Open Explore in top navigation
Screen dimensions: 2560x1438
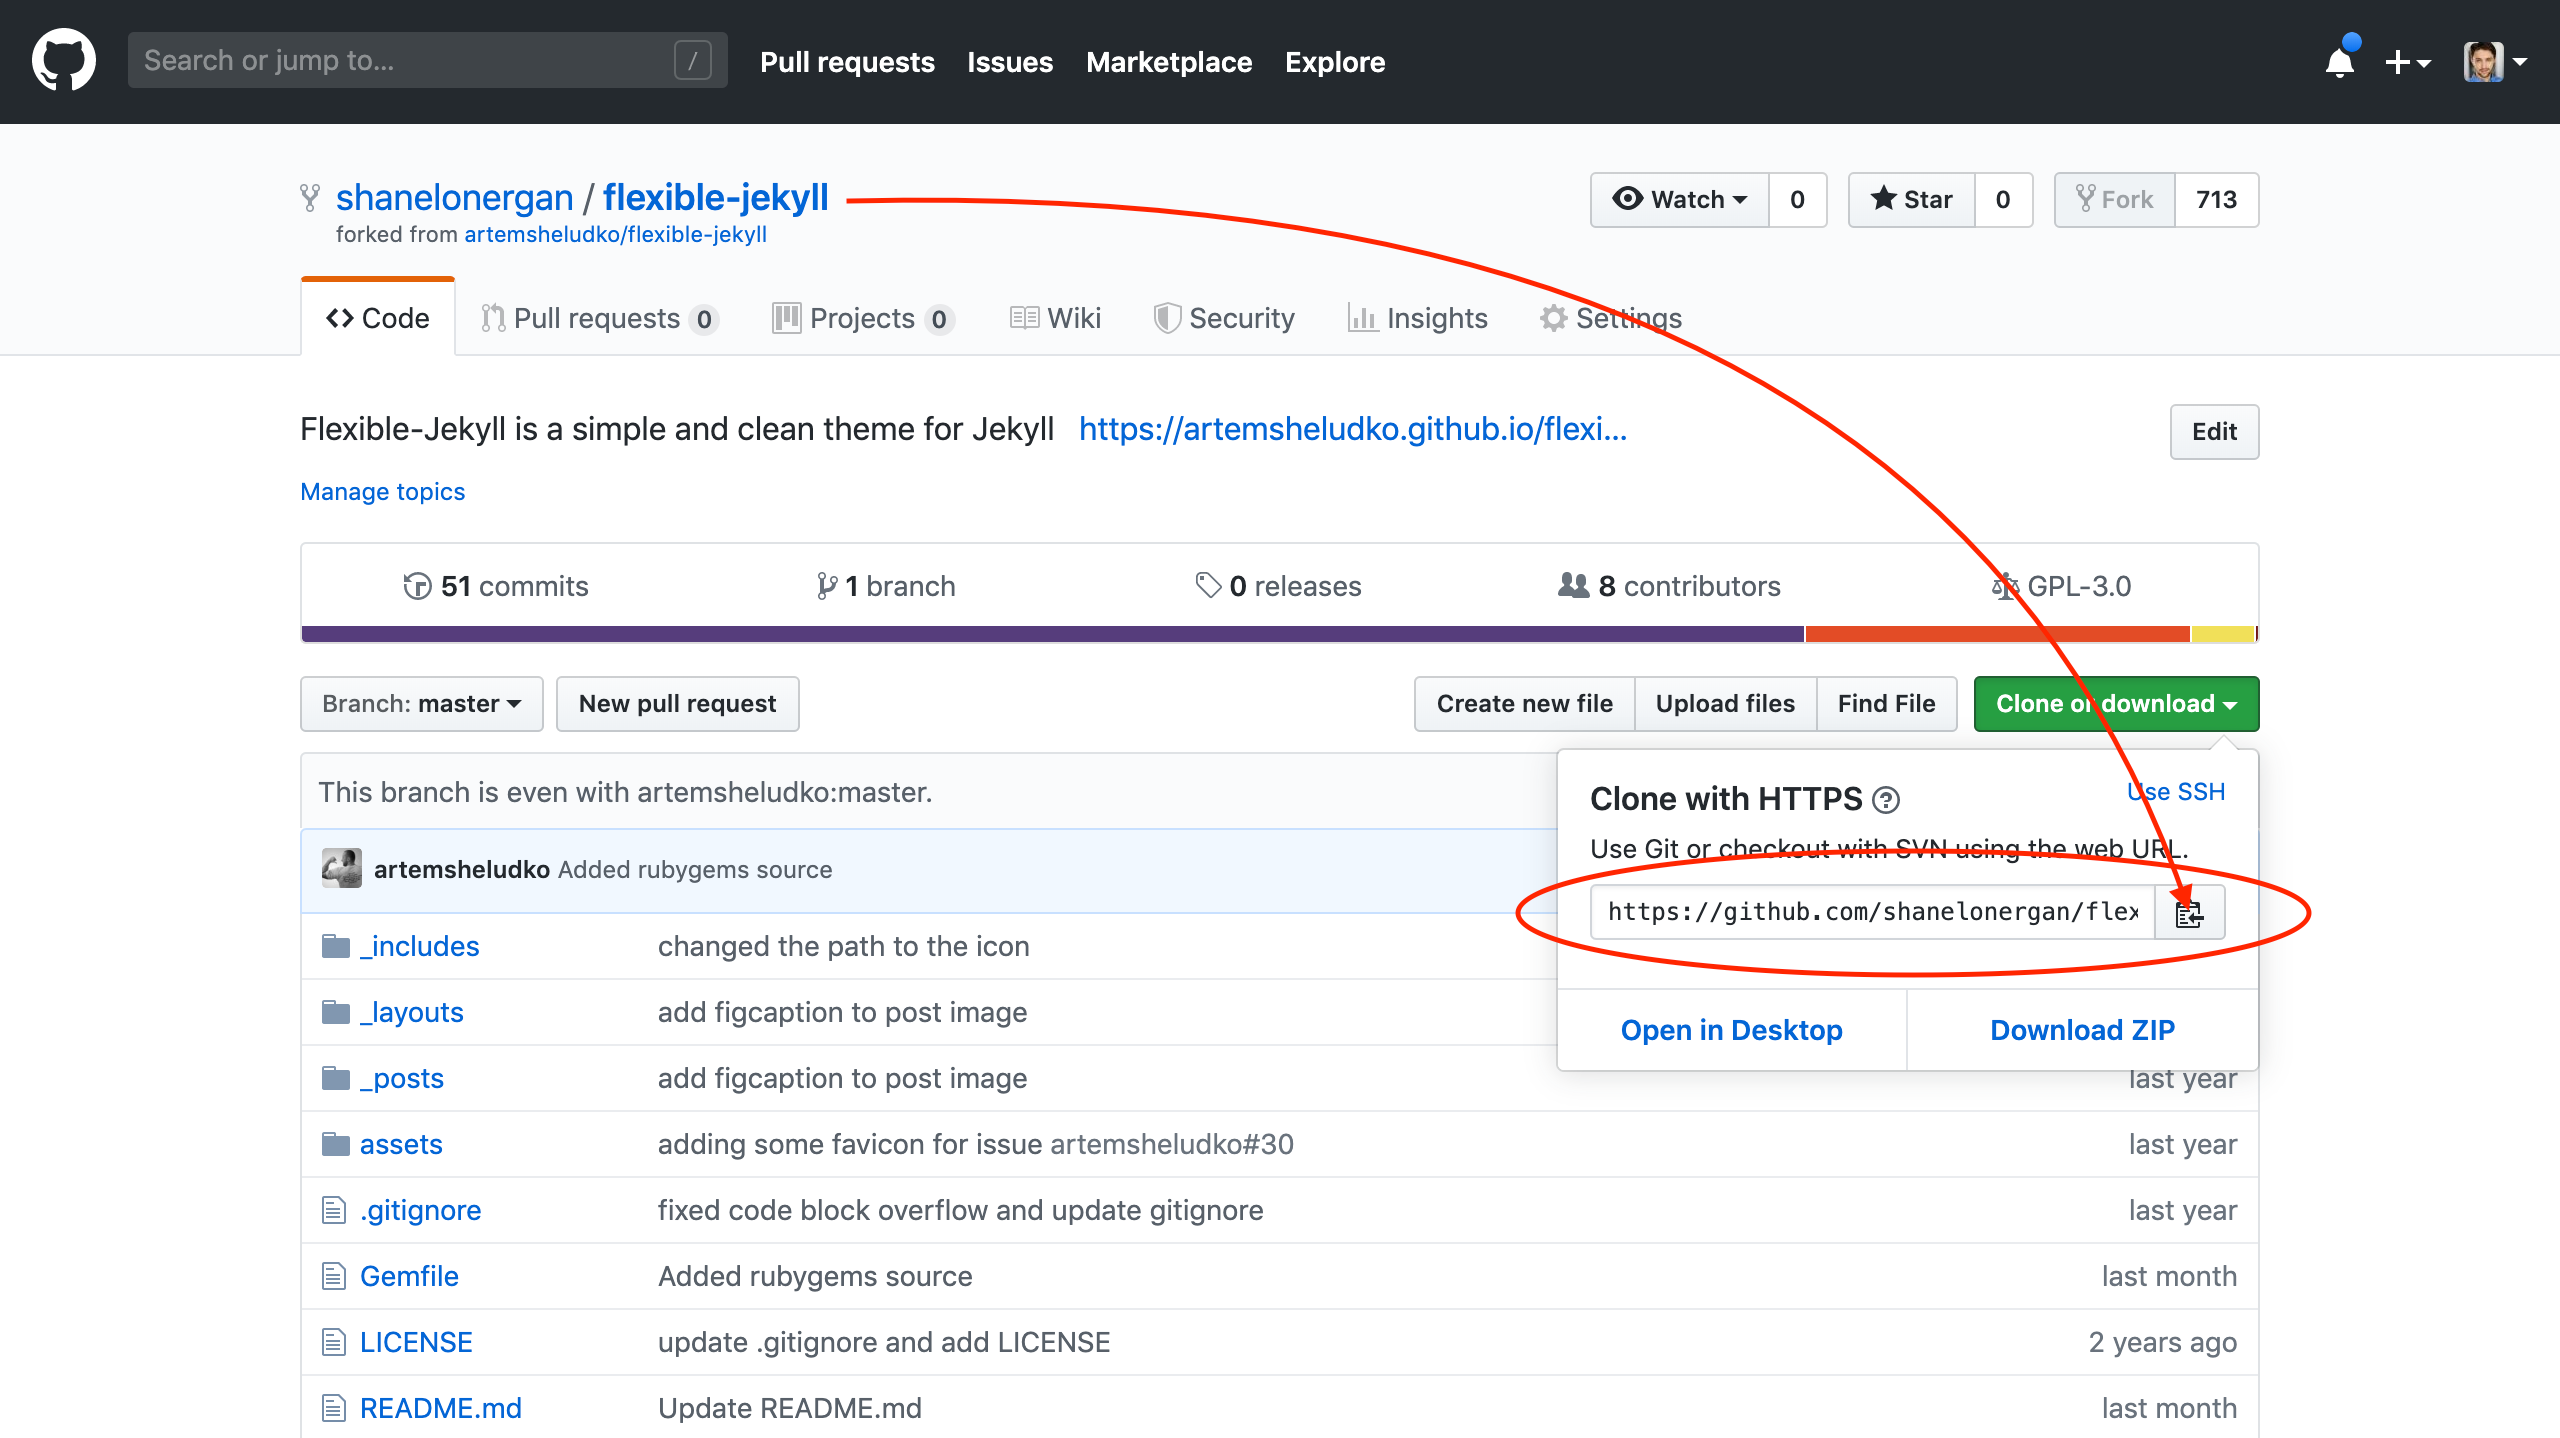[1335, 62]
